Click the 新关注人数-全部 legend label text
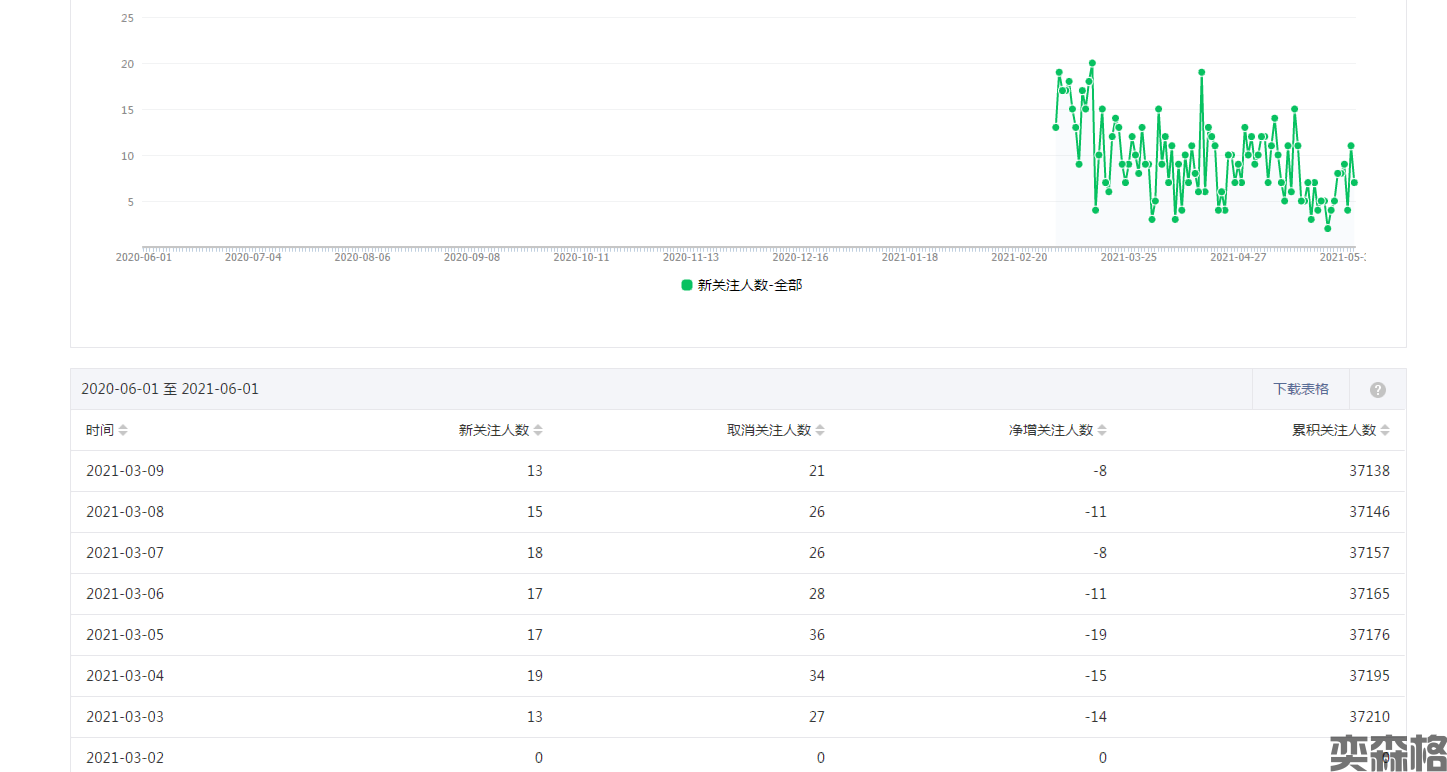Viewport: 1447px width, 772px height. 750,285
